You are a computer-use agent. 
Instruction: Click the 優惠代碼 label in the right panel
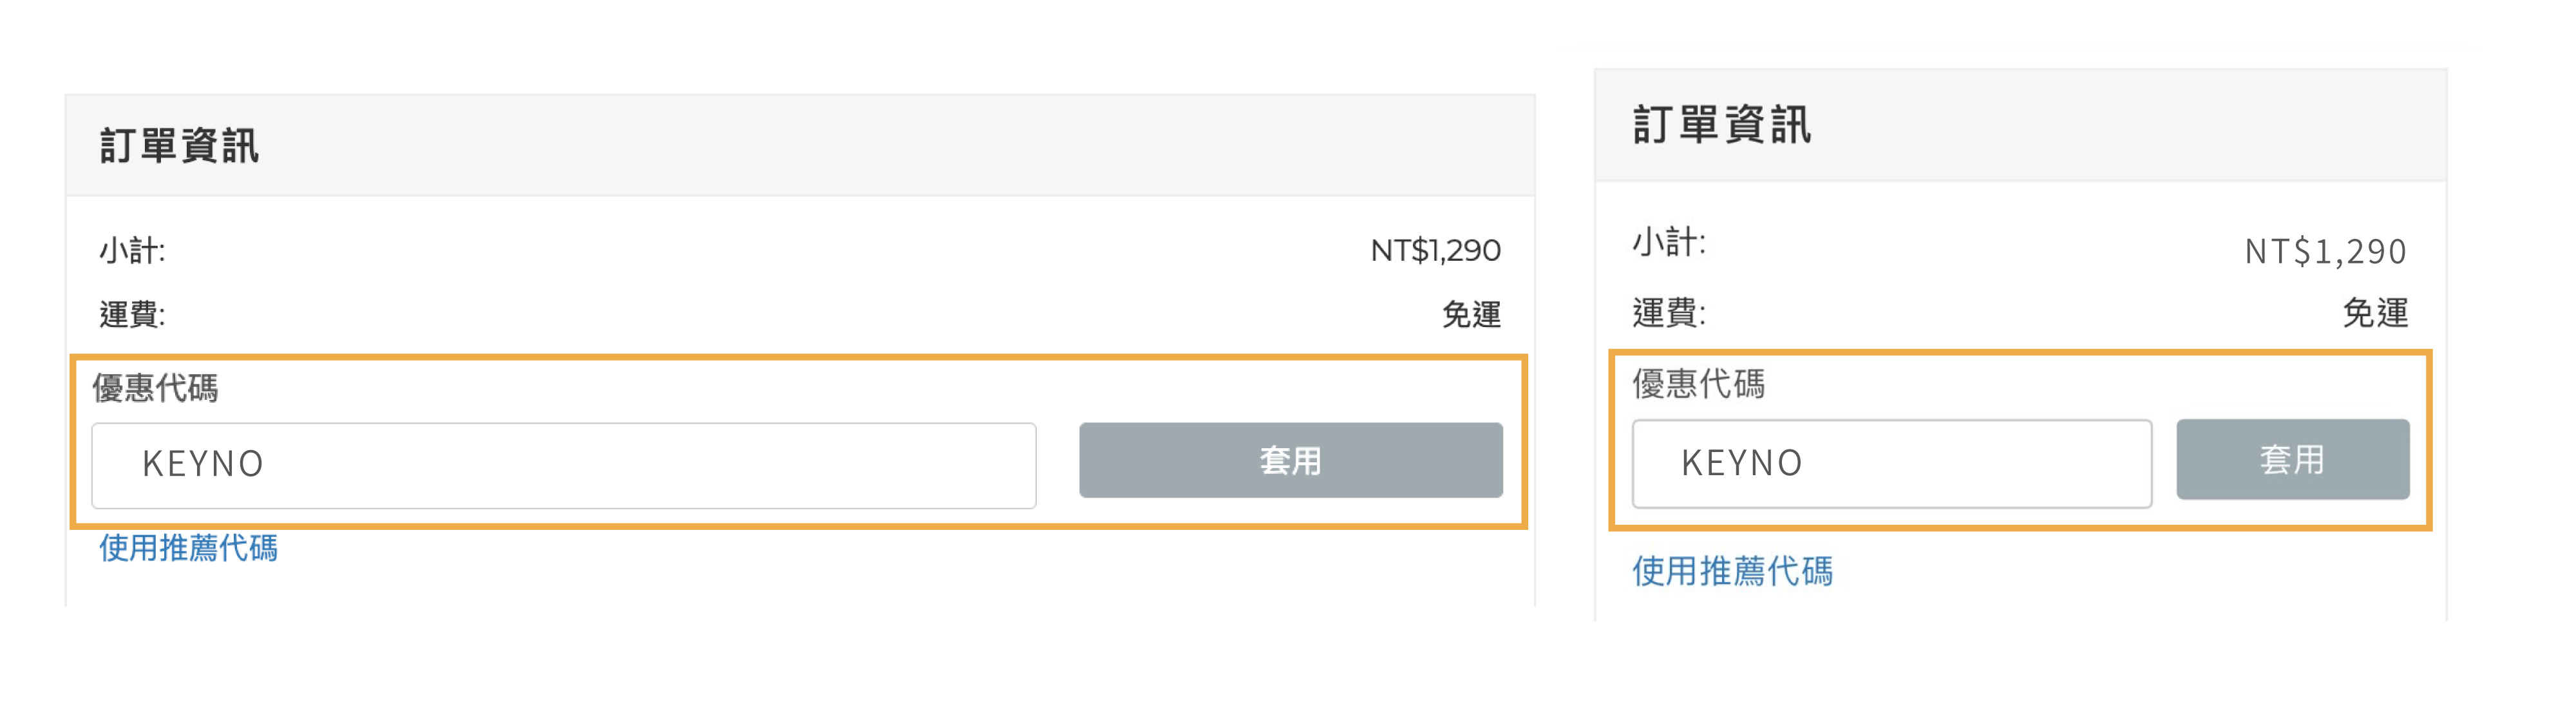(x=1699, y=384)
